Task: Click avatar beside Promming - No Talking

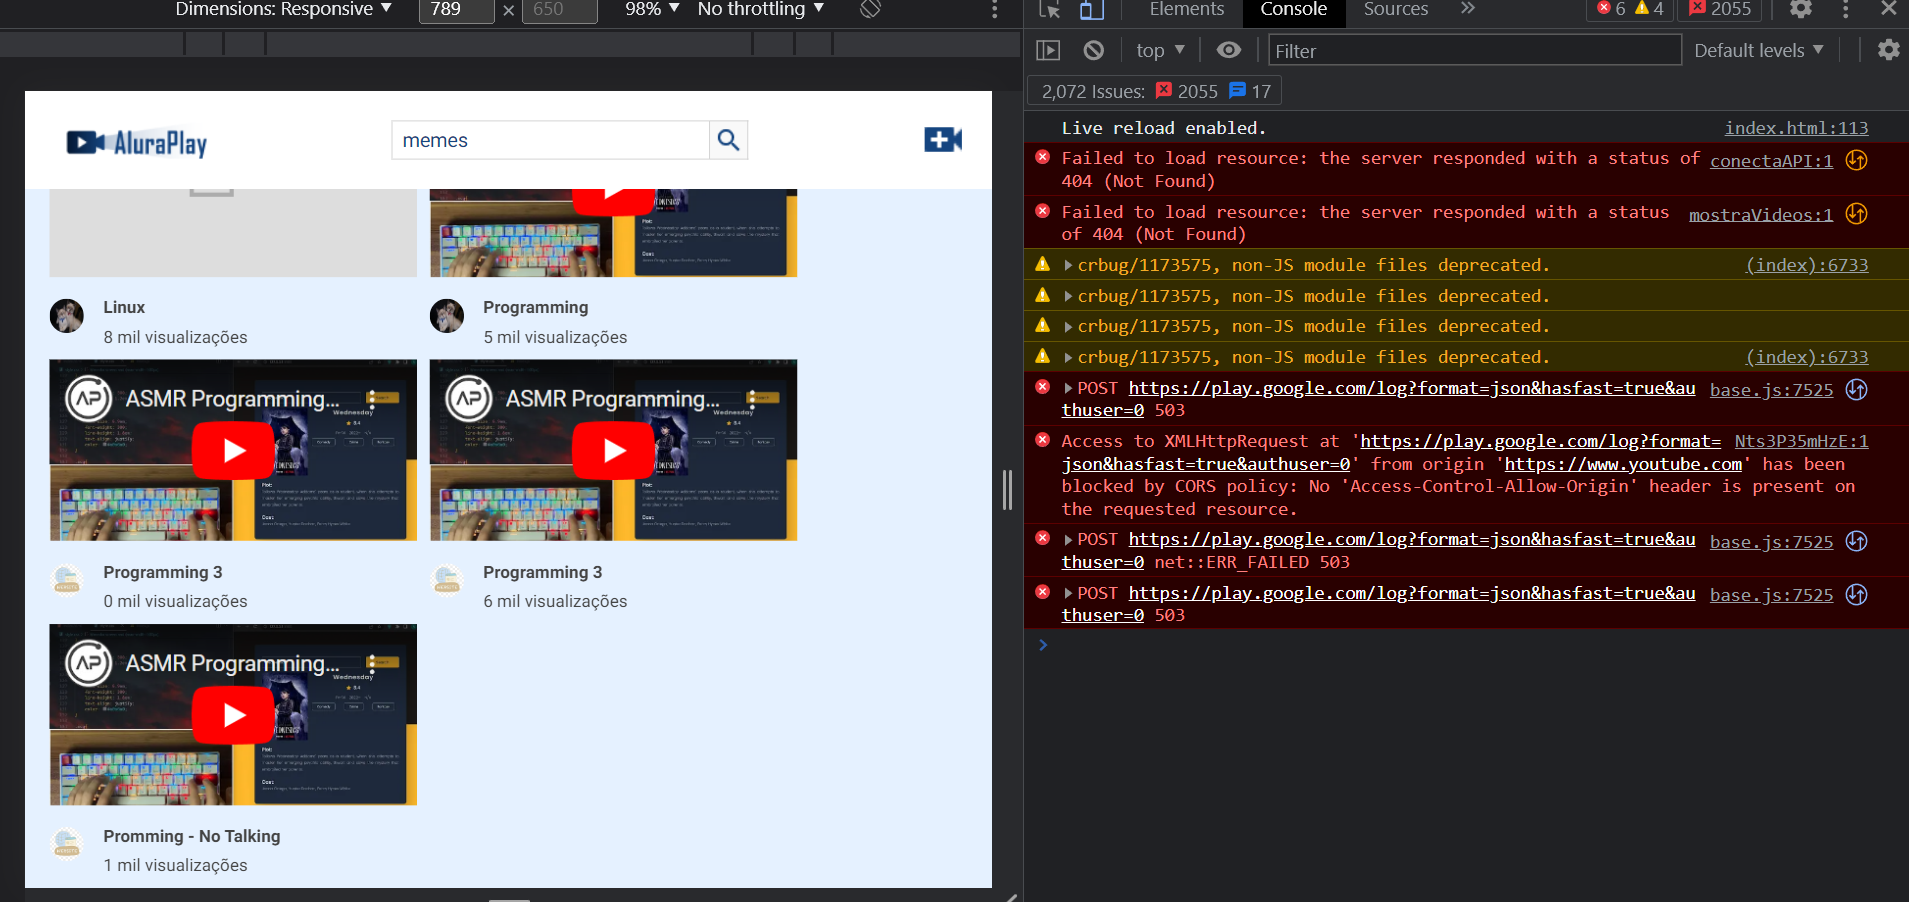Action: pos(67,845)
